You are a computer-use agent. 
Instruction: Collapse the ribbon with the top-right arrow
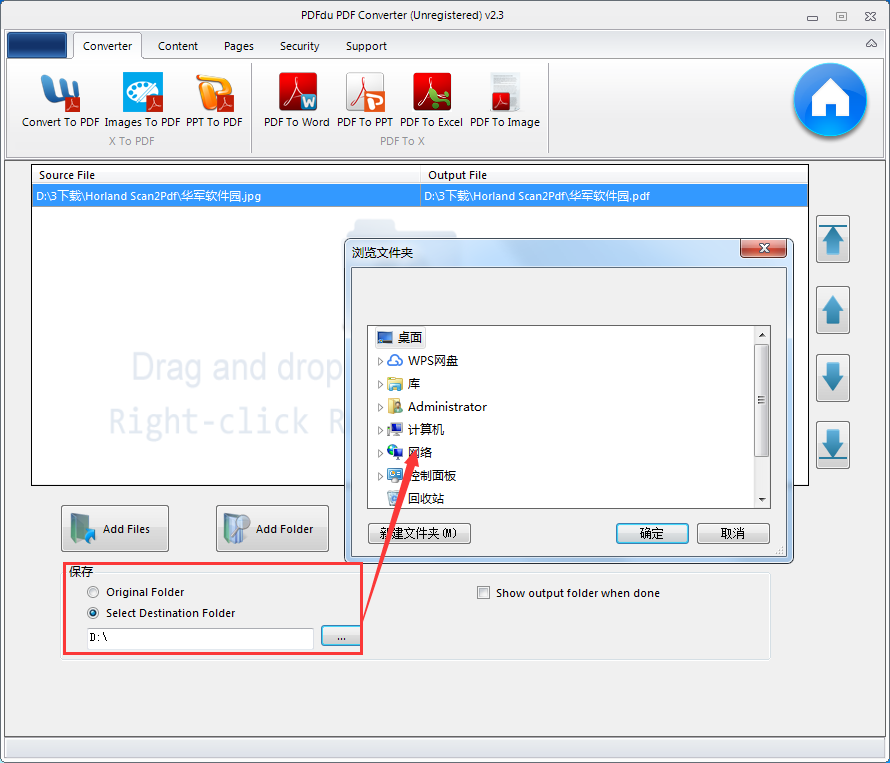coord(871,44)
